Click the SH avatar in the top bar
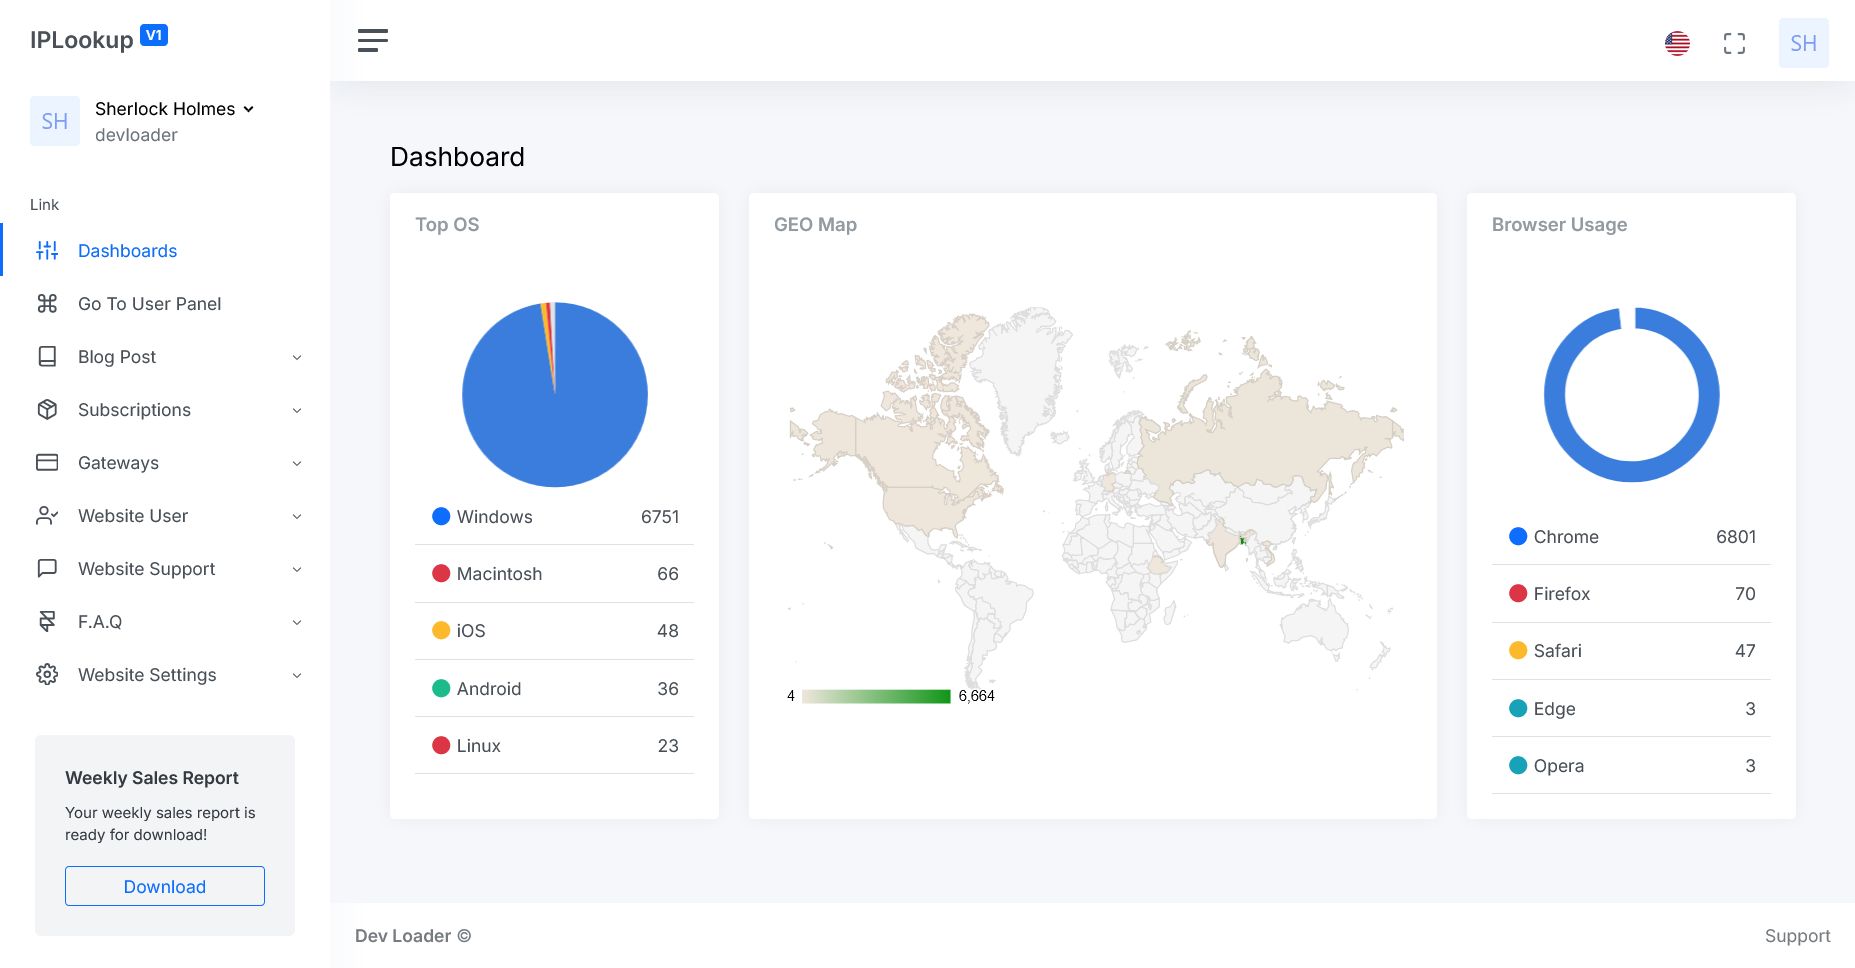Viewport: 1855px width, 968px height. pos(1803,43)
